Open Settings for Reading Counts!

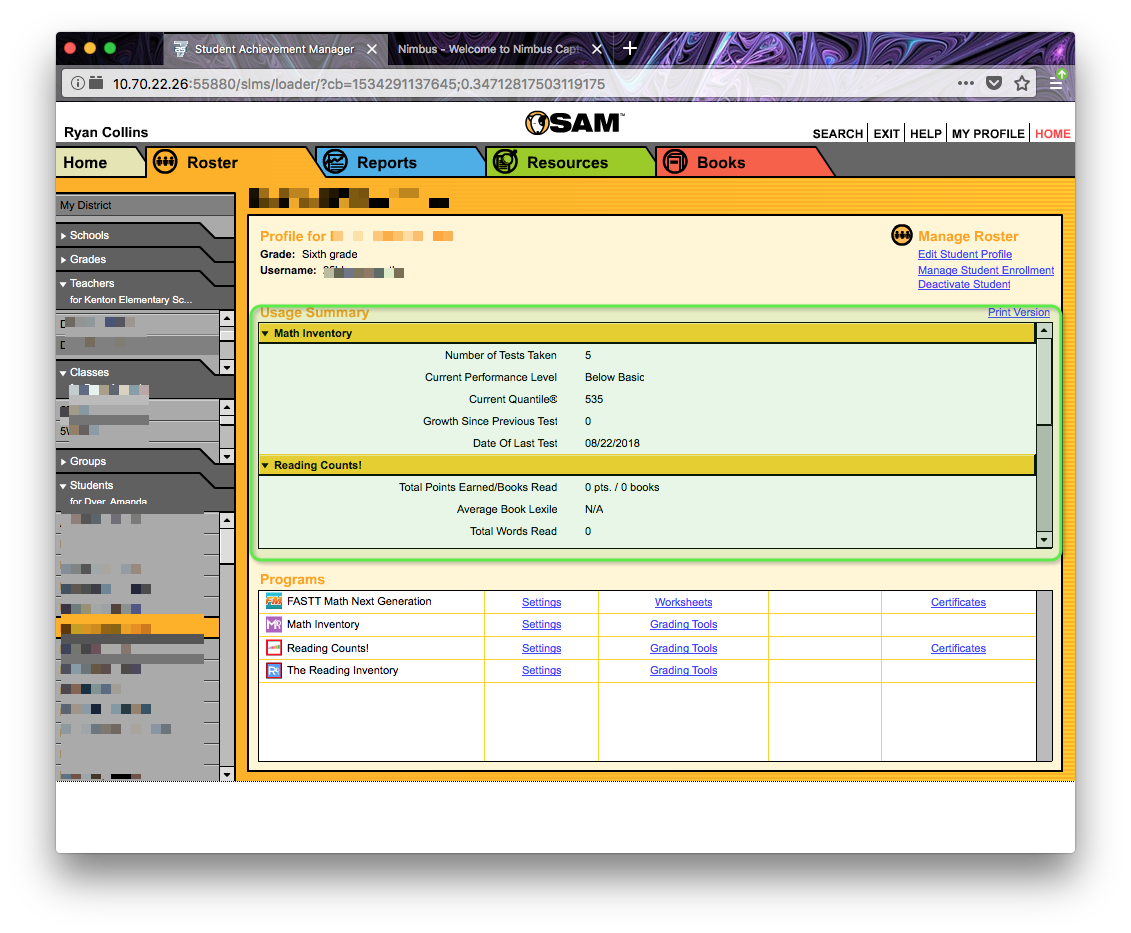click(542, 648)
